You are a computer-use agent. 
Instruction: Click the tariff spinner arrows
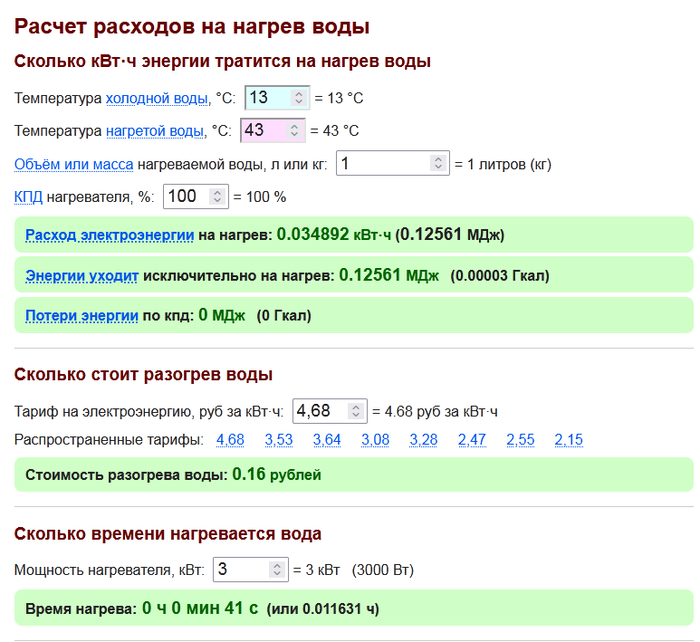click(x=356, y=411)
